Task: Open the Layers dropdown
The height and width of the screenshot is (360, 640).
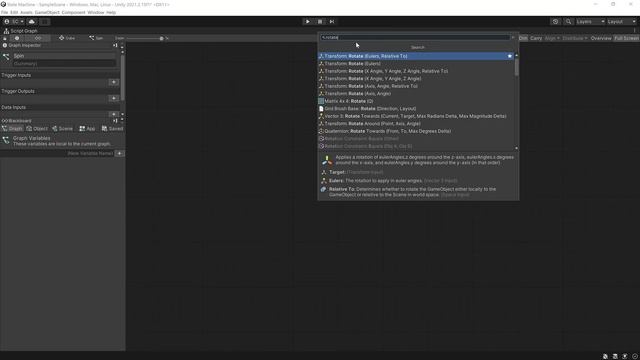Action: point(590,22)
